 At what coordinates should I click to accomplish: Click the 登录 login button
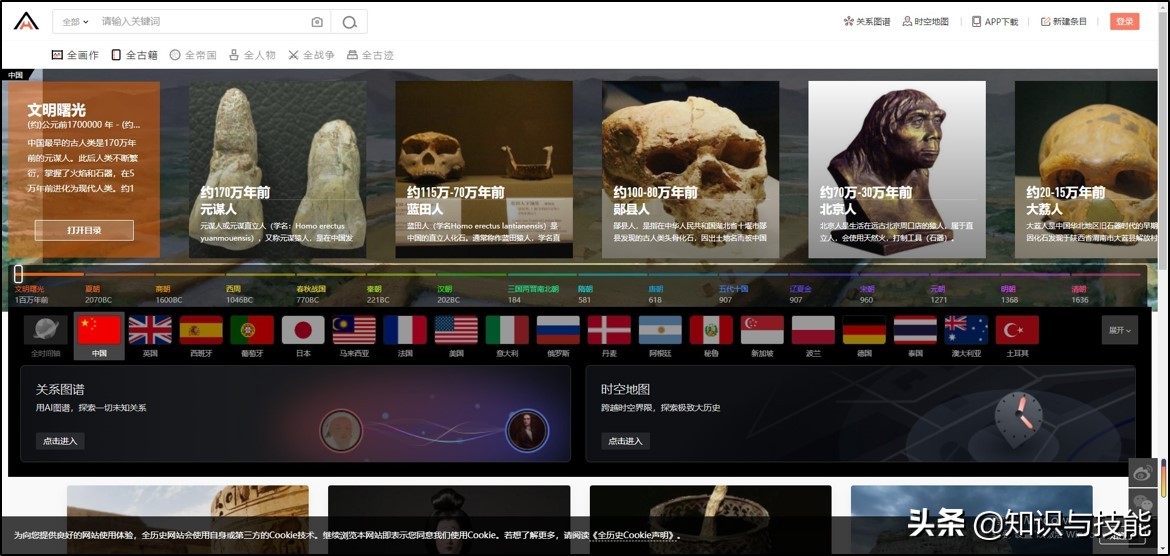[1124, 22]
